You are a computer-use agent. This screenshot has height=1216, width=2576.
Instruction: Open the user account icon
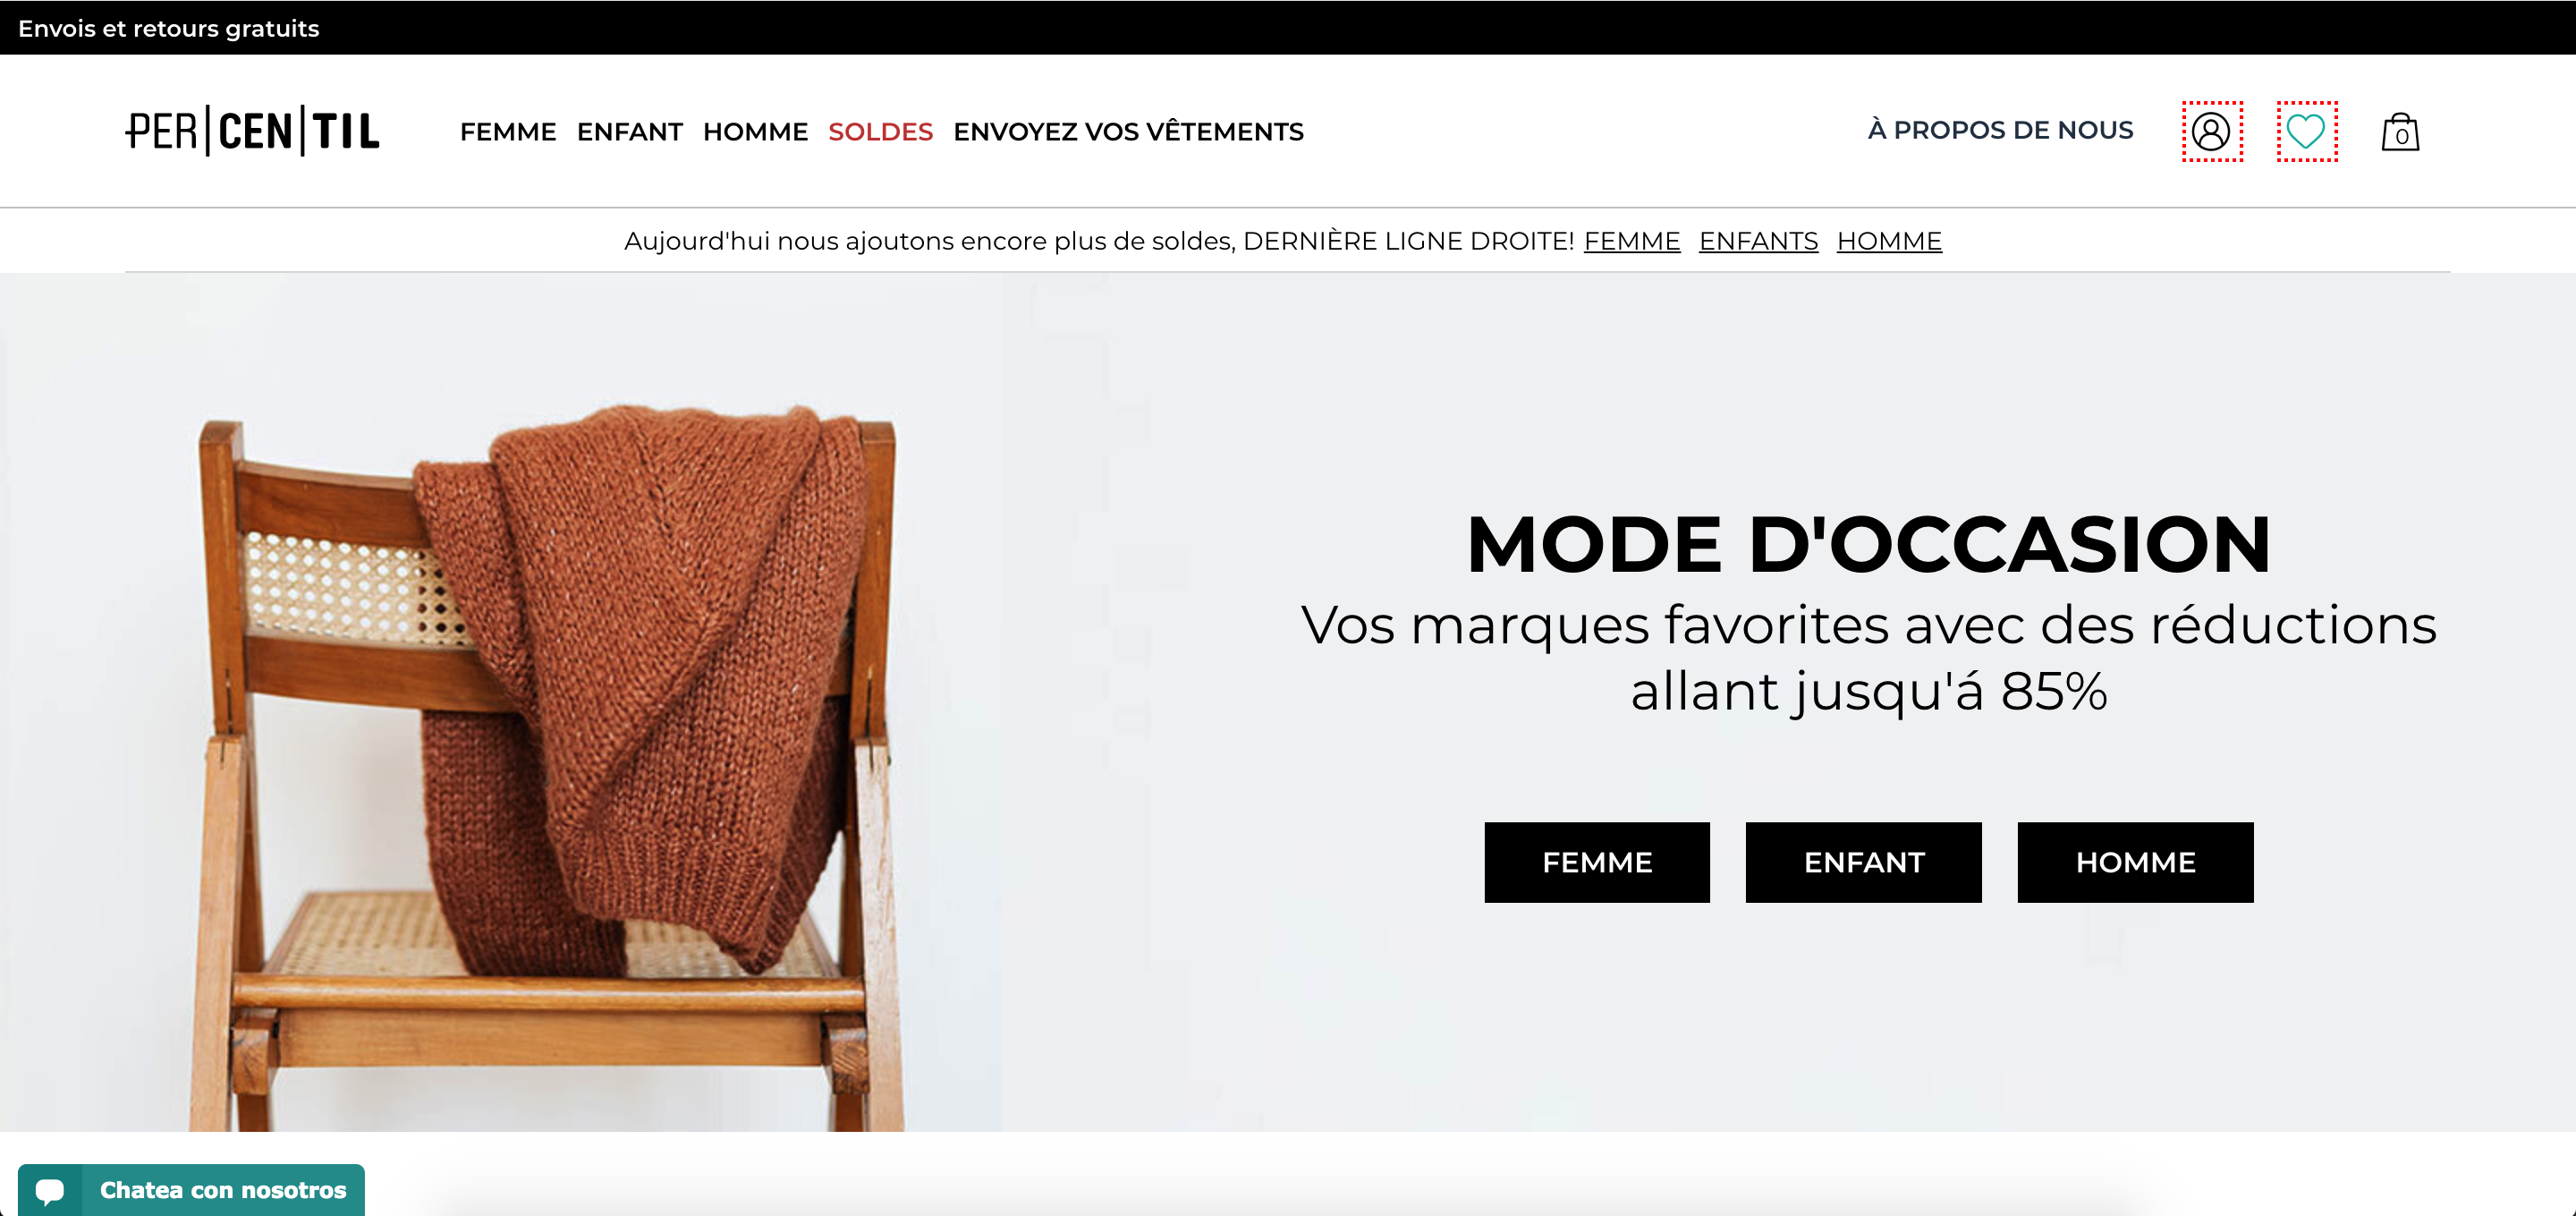[2212, 131]
